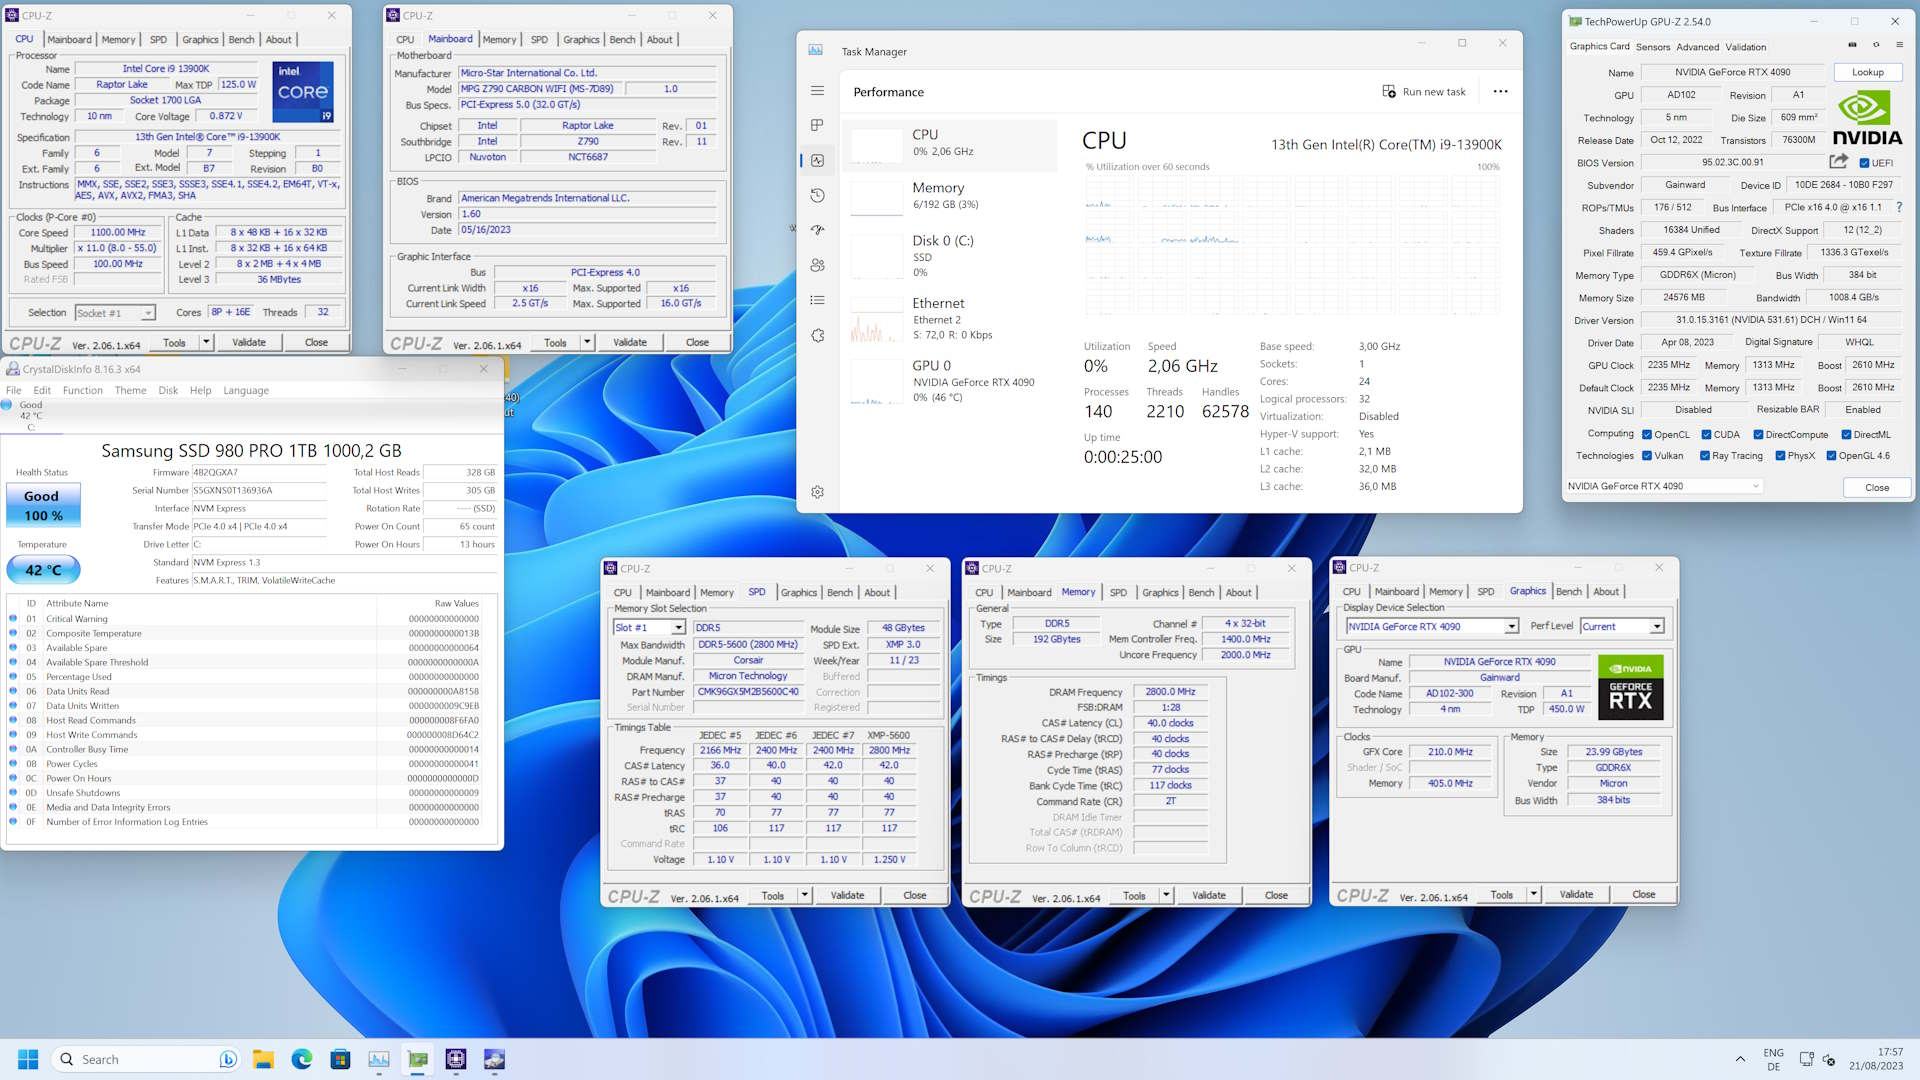Screen dimensions: 1920x1080
Task: Open Bench tab in CPU-Z CPU window
Action: point(241,40)
